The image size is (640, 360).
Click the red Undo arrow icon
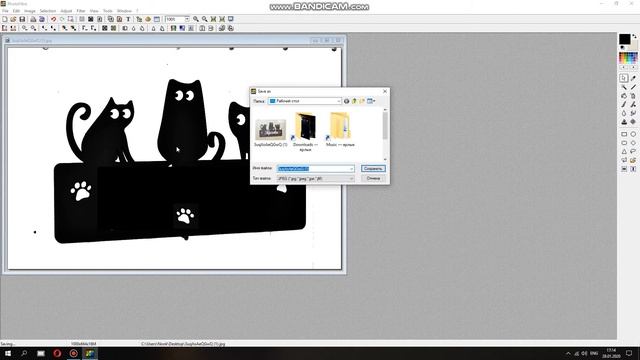coord(53,19)
